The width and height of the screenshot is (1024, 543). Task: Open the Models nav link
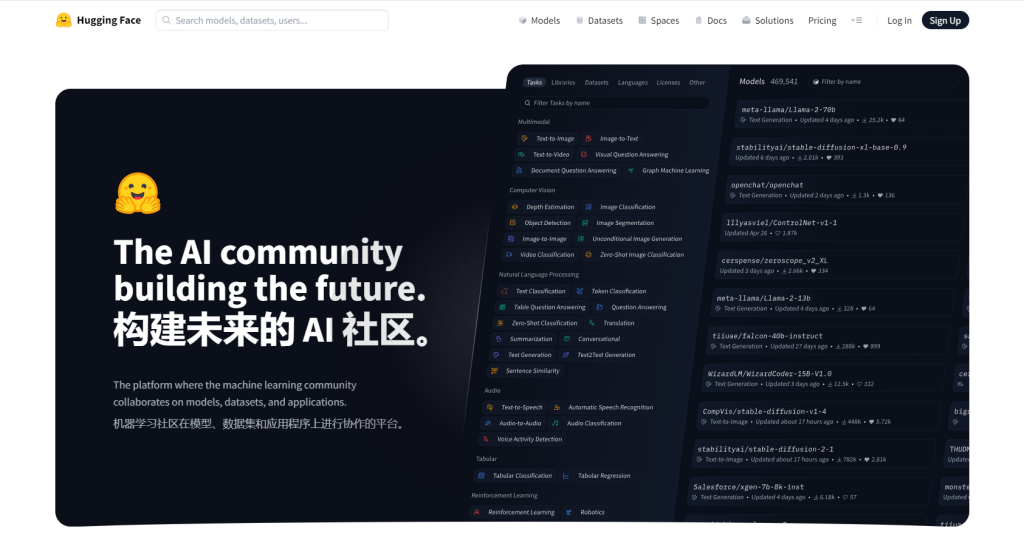[x=539, y=21]
